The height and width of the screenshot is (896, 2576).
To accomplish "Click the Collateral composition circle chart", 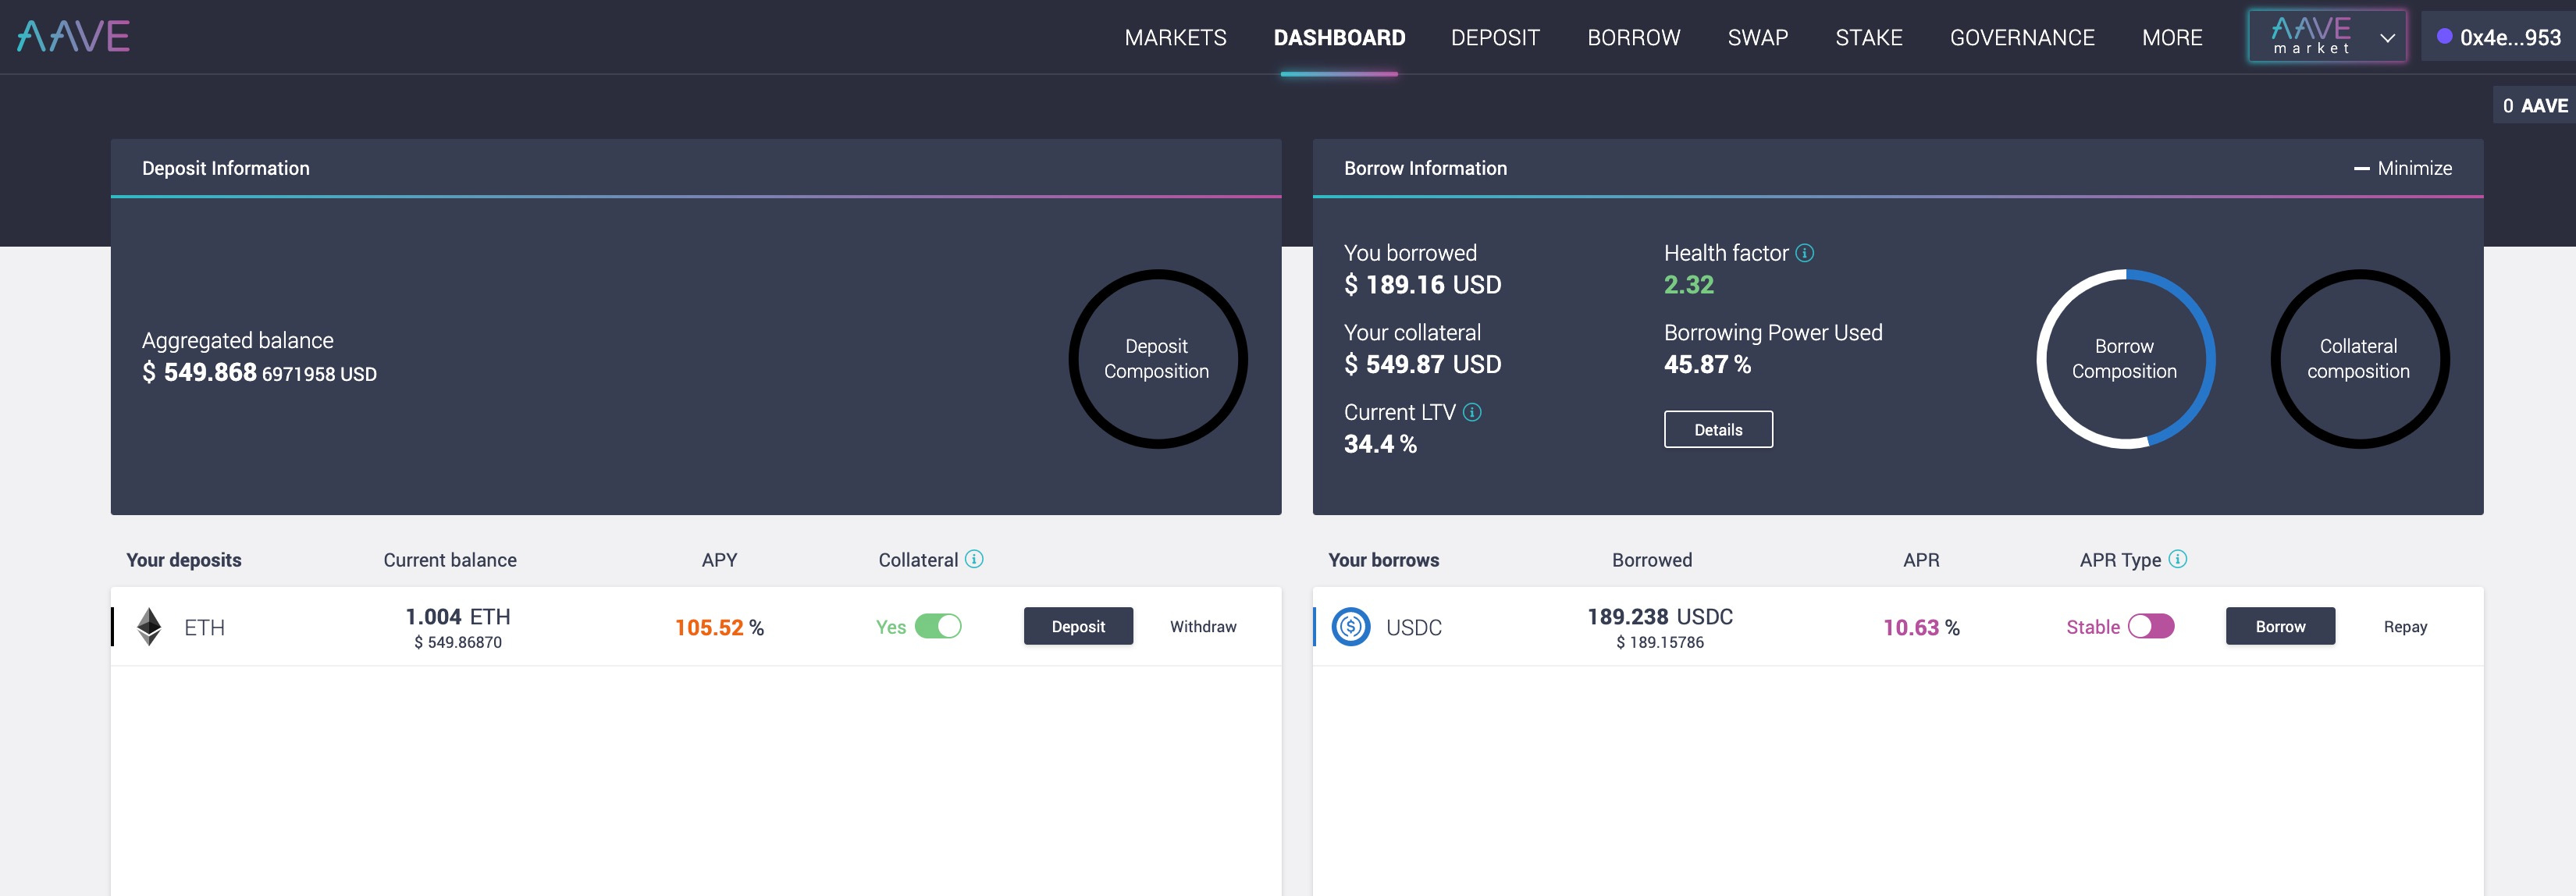I will 2359,359.
